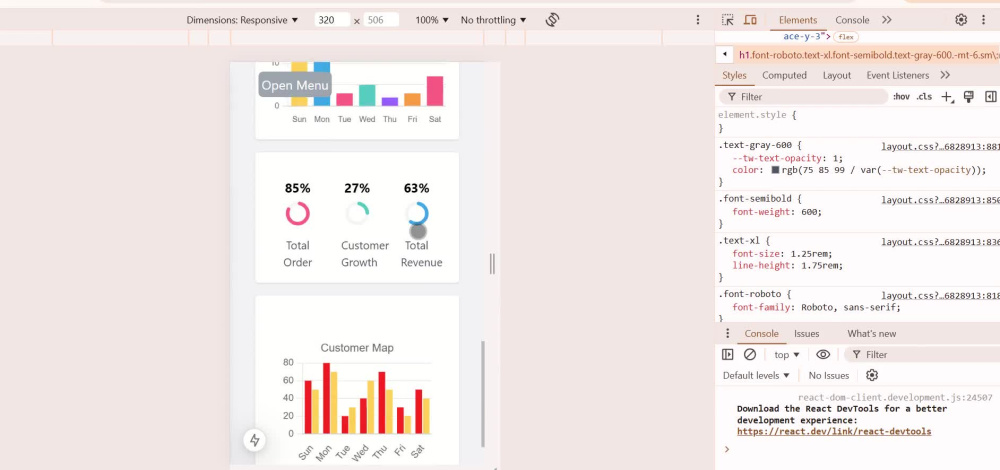The width and height of the screenshot is (1000, 470).
Task: Focus the Styles Filter input
Action: pyautogui.click(x=805, y=97)
